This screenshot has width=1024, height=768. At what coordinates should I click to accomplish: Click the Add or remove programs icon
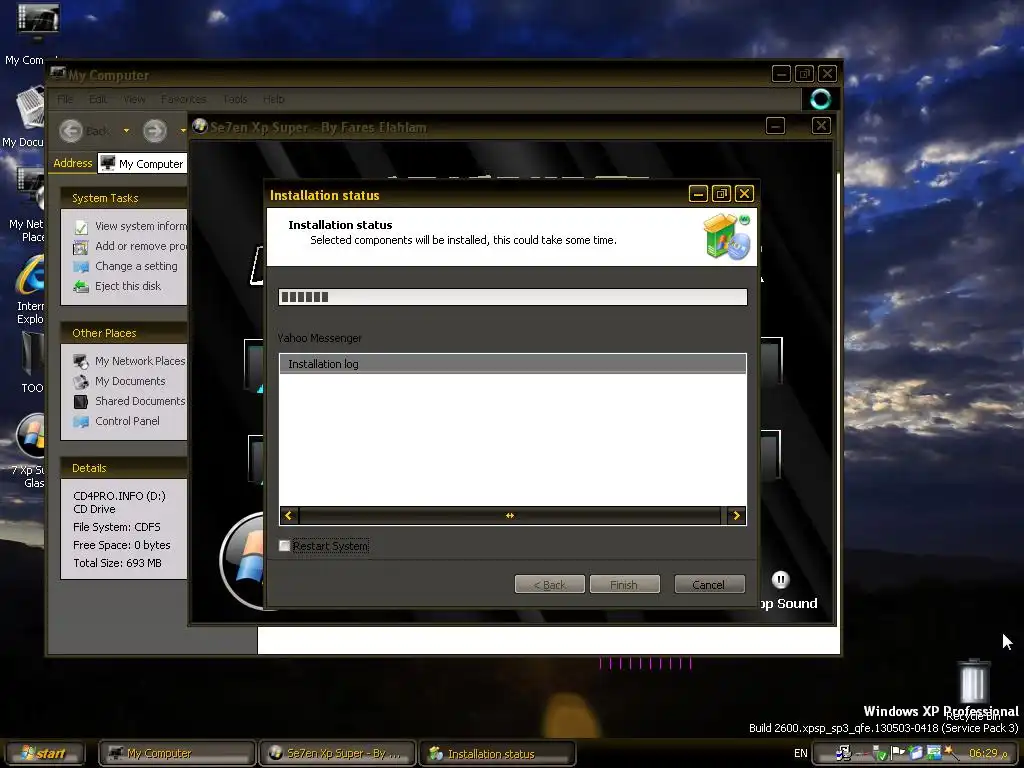tap(81, 247)
